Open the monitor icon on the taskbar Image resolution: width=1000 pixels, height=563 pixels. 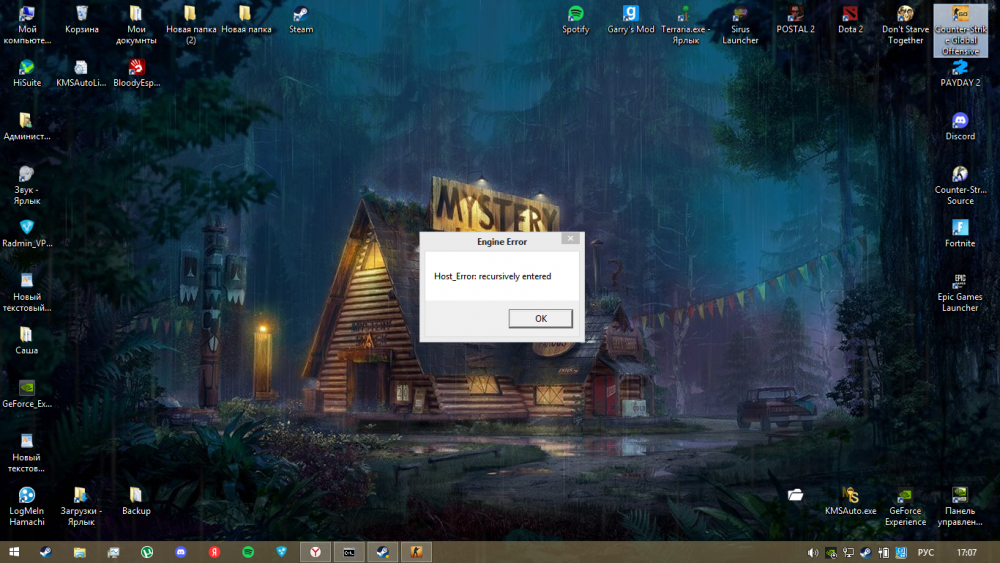click(x=113, y=552)
